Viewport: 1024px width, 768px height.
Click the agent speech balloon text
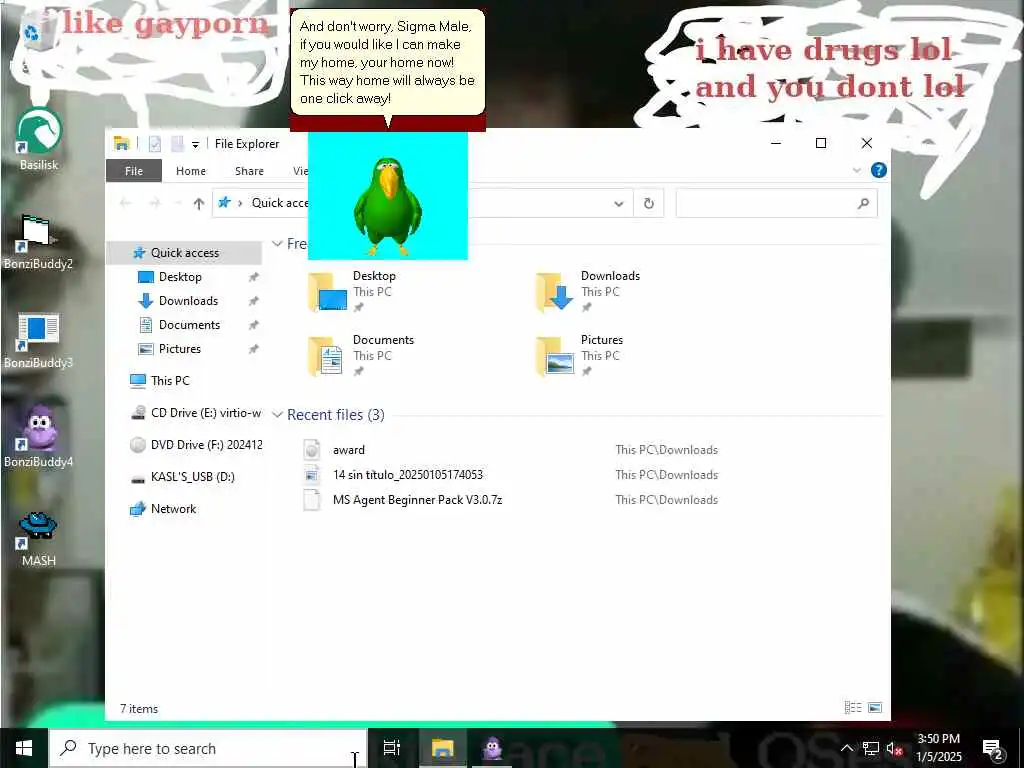click(387, 62)
